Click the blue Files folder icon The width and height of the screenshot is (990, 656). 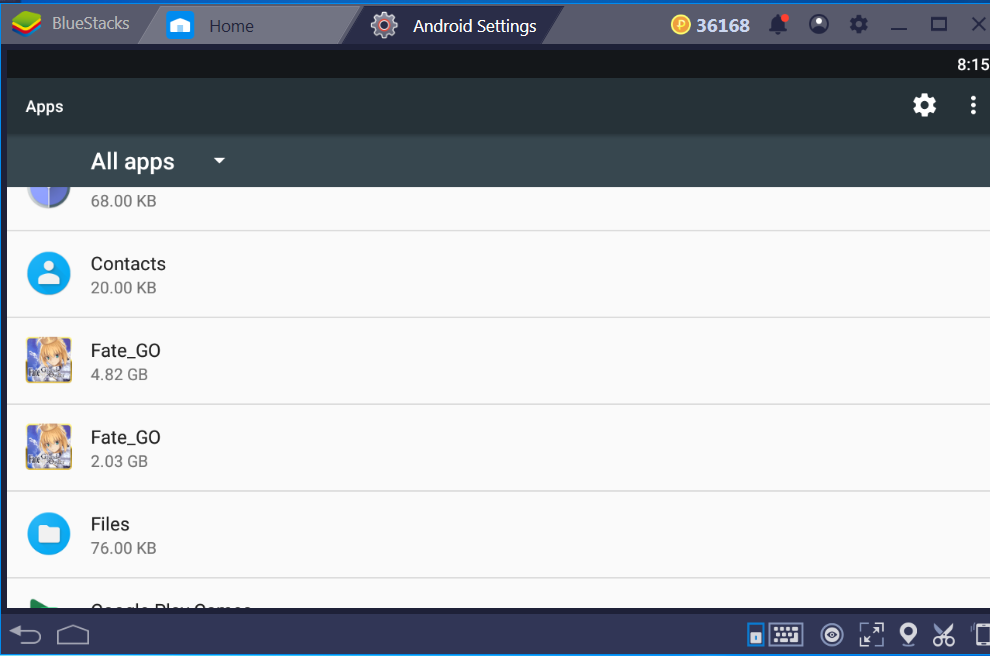(49, 534)
